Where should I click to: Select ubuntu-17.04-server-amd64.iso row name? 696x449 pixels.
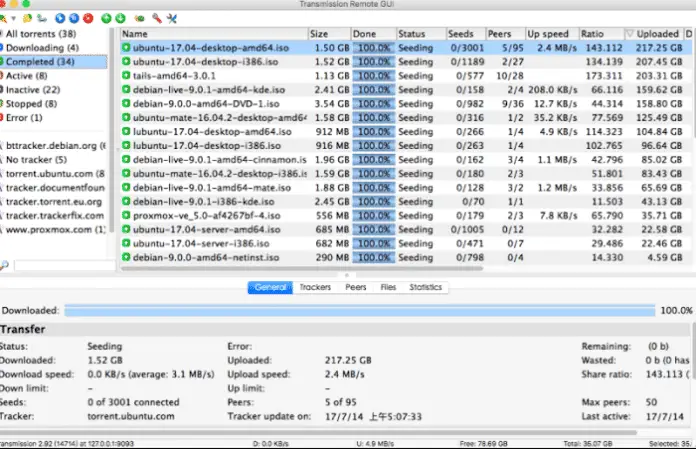(x=206, y=229)
